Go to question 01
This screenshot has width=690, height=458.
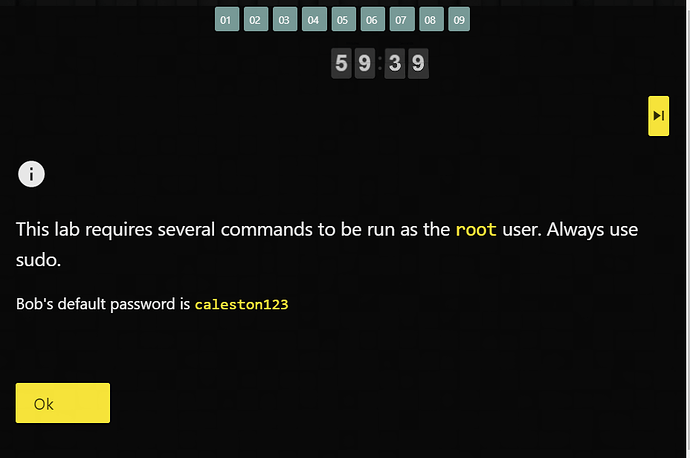pyautogui.click(x=226, y=20)
